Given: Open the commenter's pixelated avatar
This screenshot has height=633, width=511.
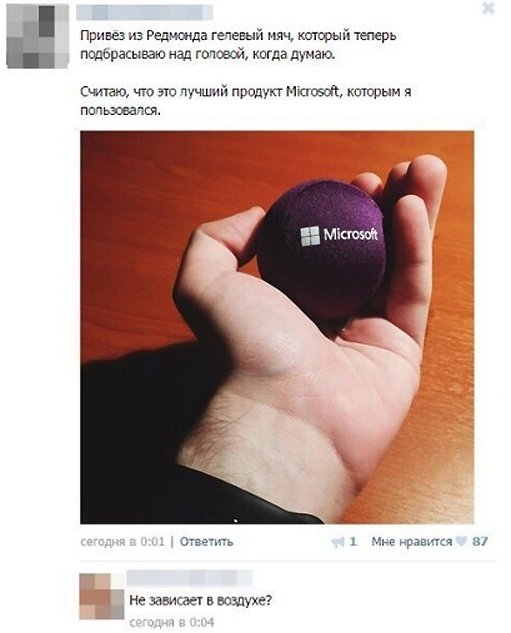Looking at the screenshot, I should 102,596.
